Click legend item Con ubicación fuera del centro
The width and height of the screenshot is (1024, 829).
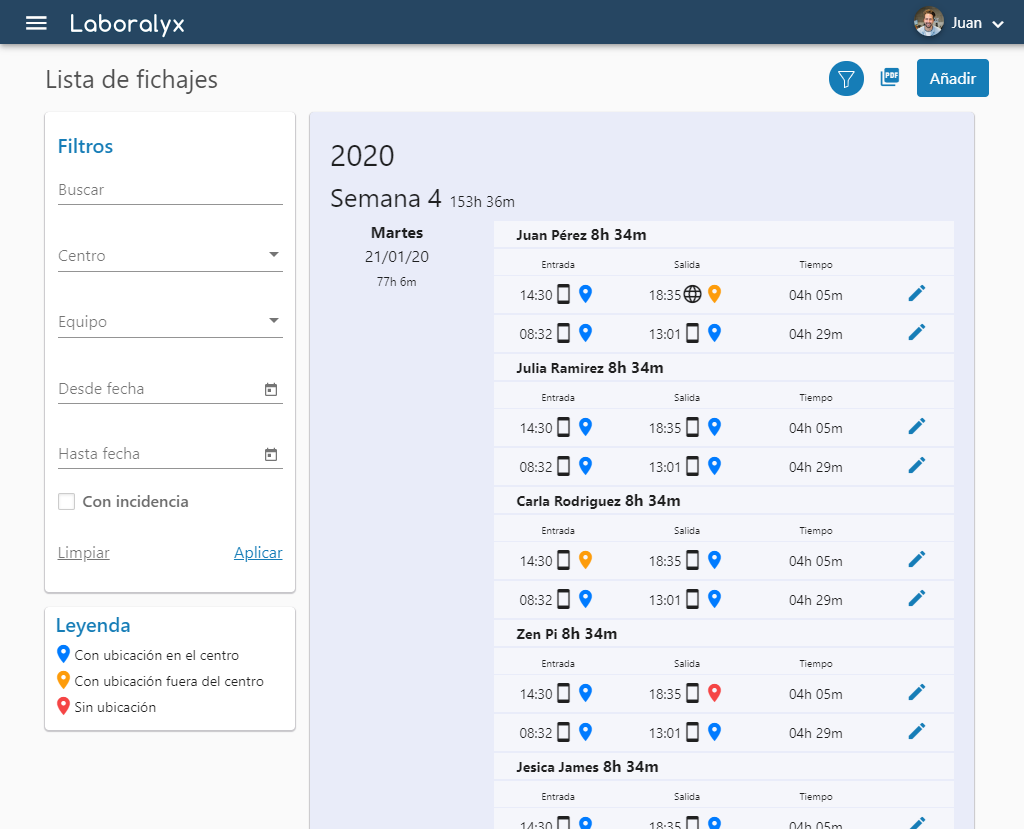click(161, 681)
